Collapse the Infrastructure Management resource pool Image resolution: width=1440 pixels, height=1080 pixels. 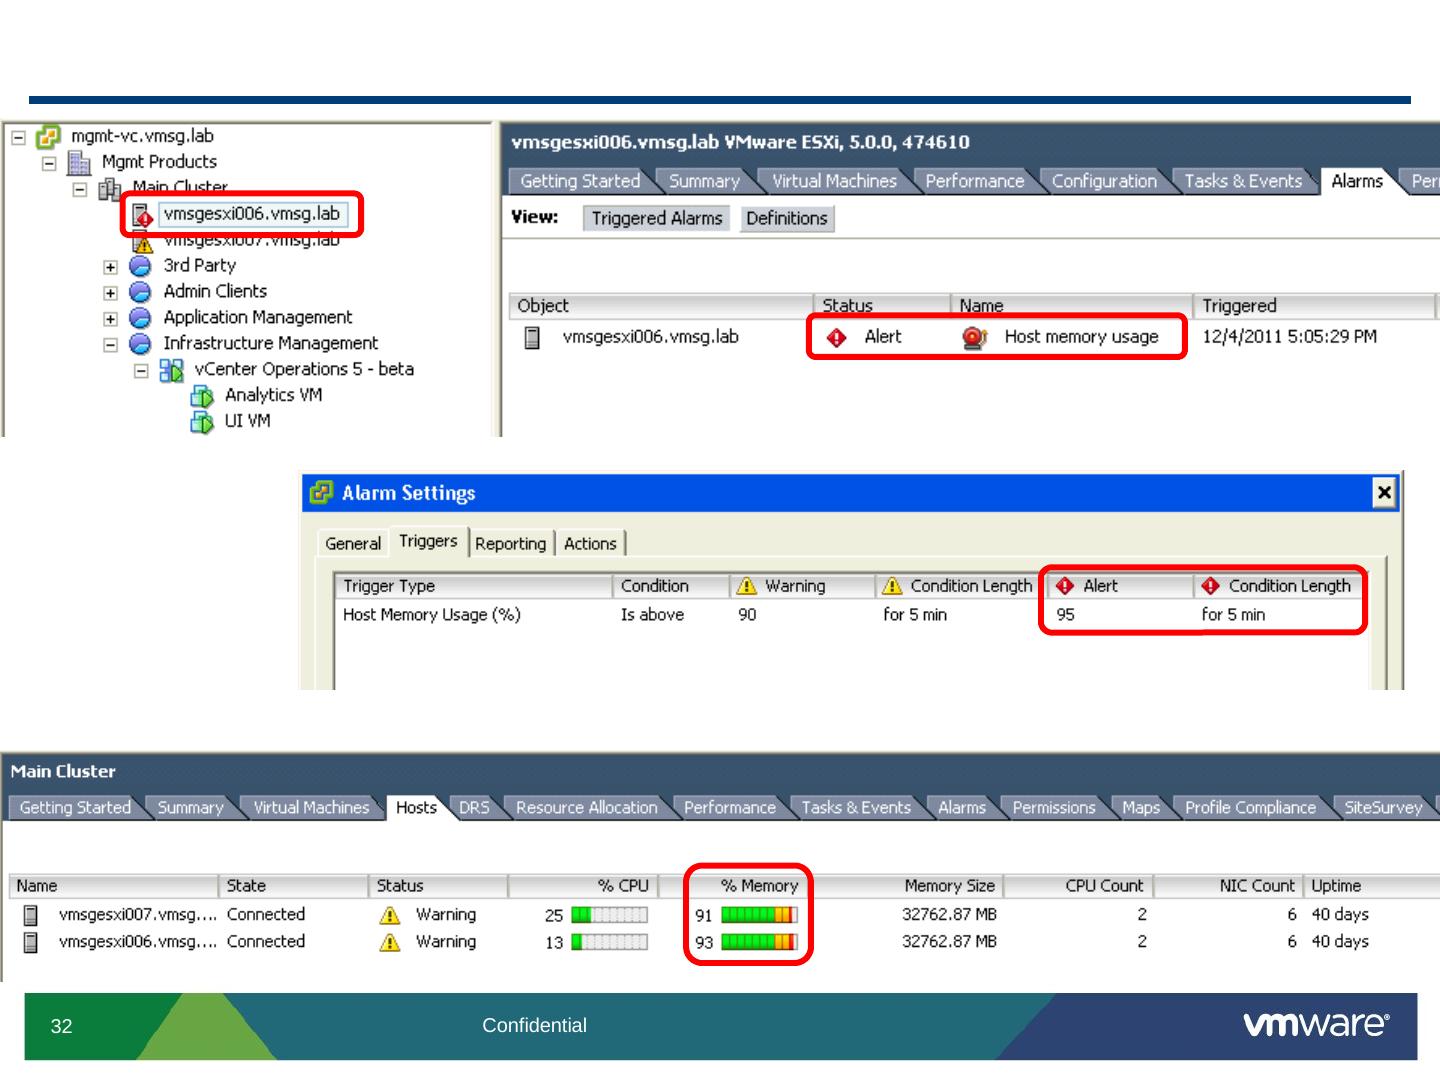[110, 345]
